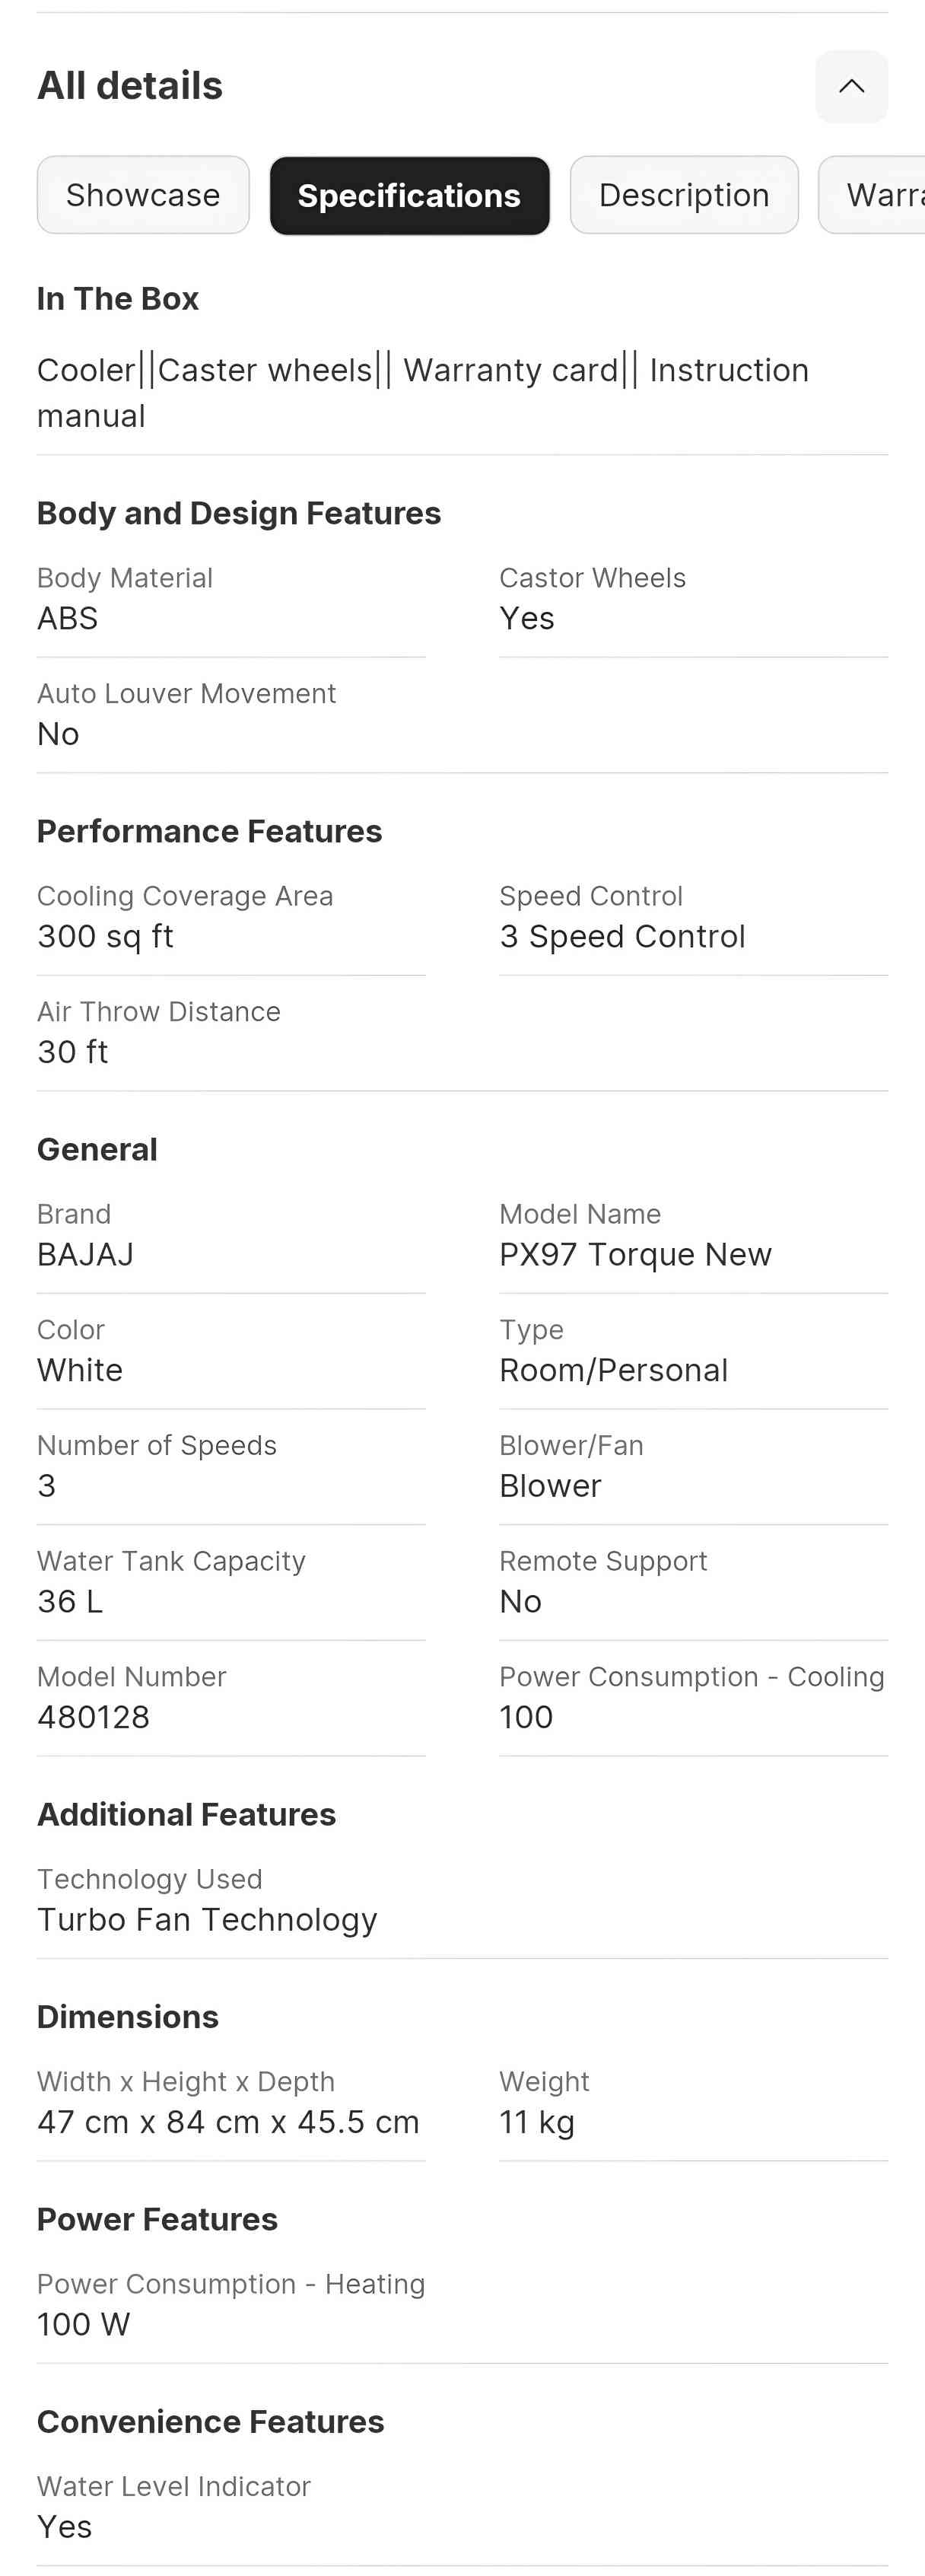This screenshot has width=925, height=2576.
Task: Open the Description tab
Action: click(684, 195)
